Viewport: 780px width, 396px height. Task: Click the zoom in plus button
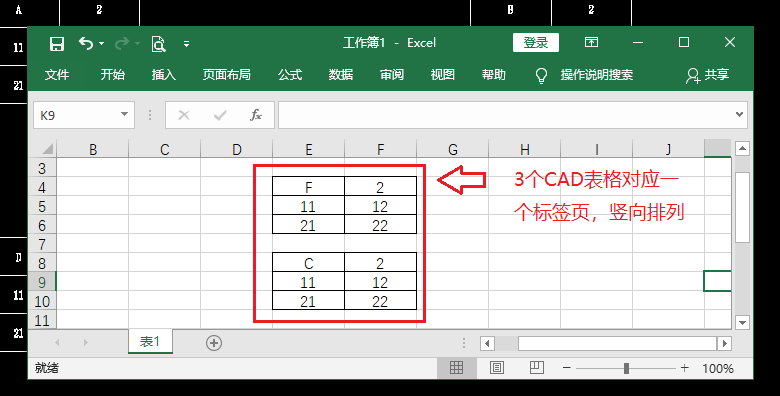685,368
